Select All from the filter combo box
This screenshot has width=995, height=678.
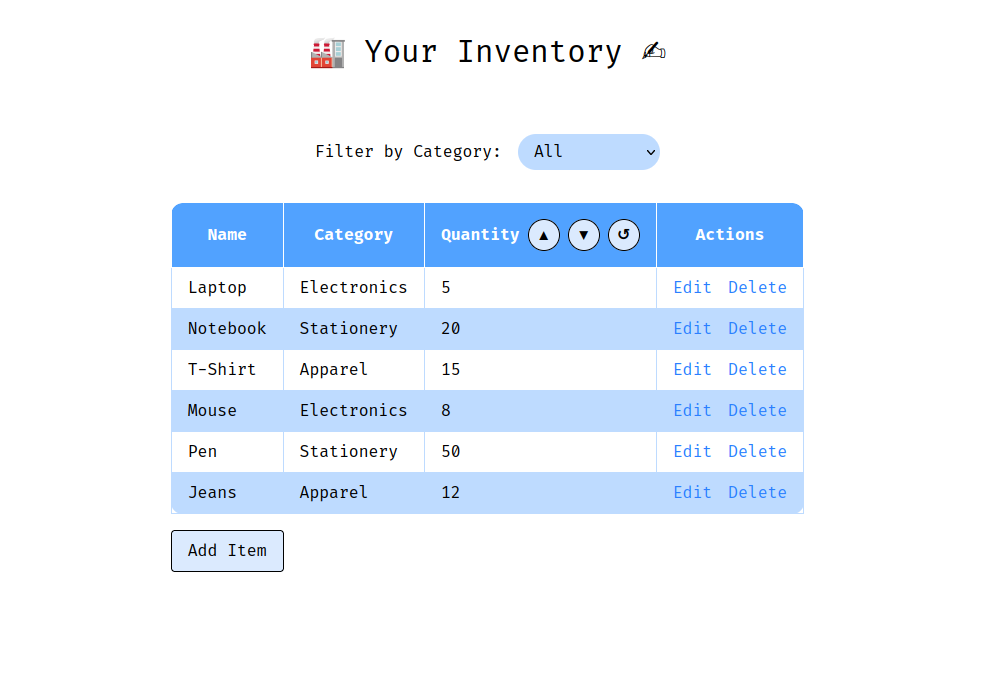click(x=588, y=151)
